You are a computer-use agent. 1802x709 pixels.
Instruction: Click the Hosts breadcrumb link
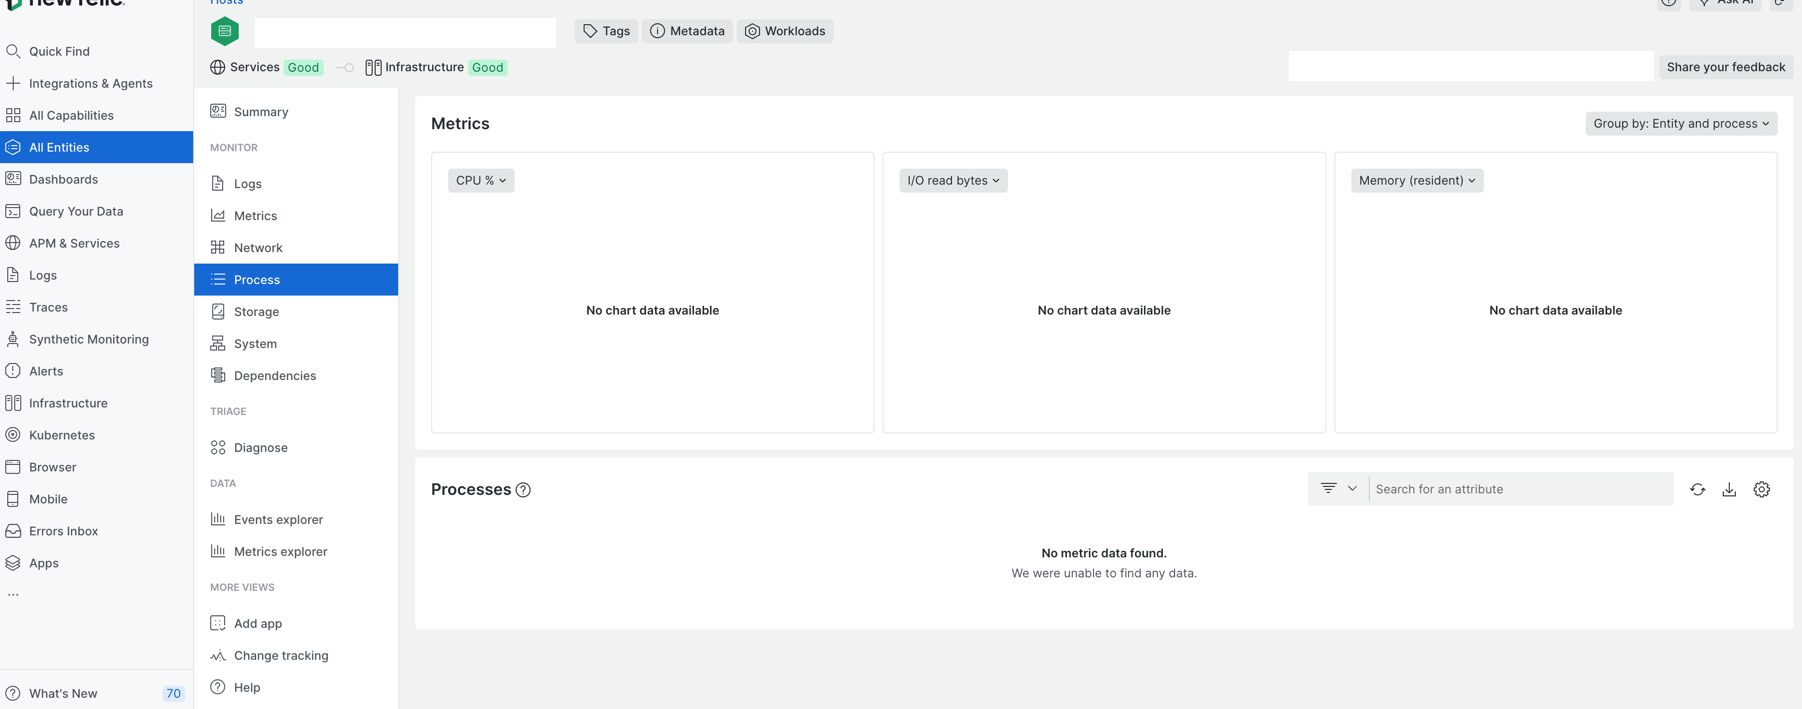pyautogui.click(x=226, y=3)
